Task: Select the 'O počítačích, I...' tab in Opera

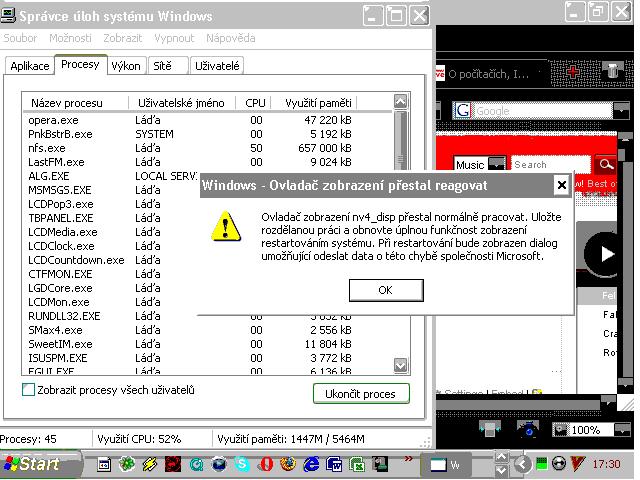Action: tap(490, 74)
